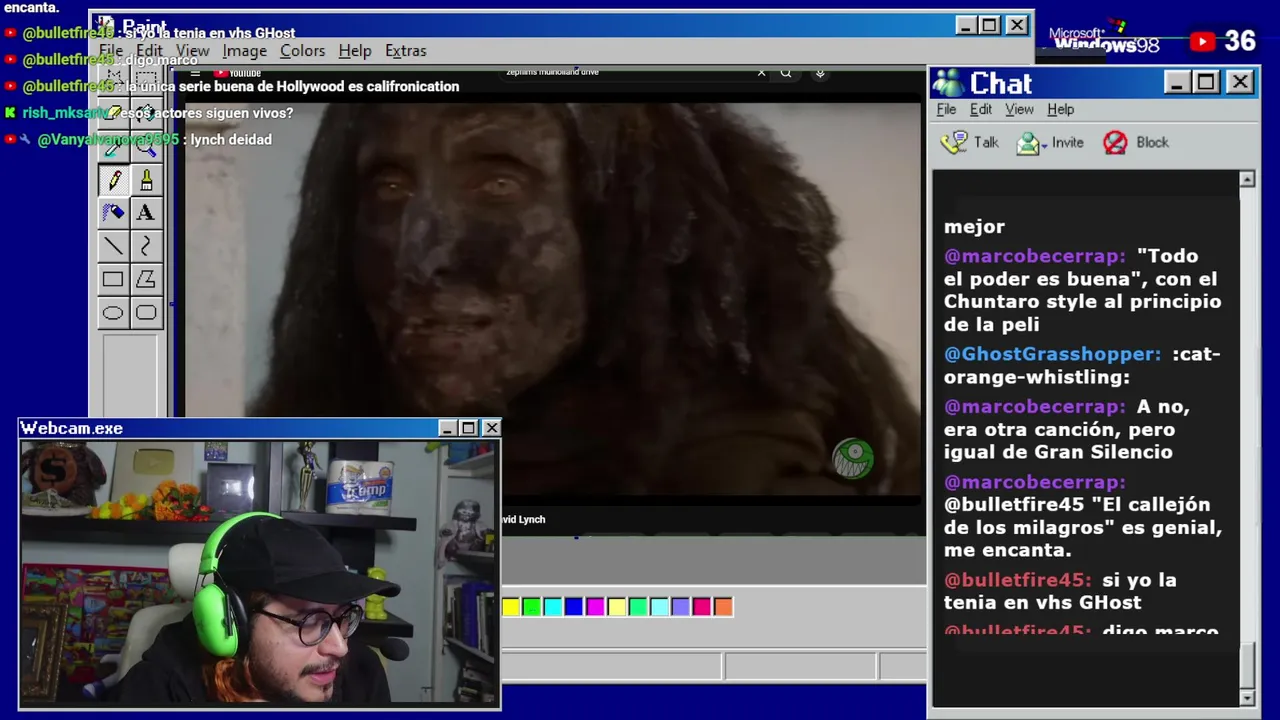The image size is (1280, 720).
Task: Click the Block icon in Chat
Action: 1115,142
